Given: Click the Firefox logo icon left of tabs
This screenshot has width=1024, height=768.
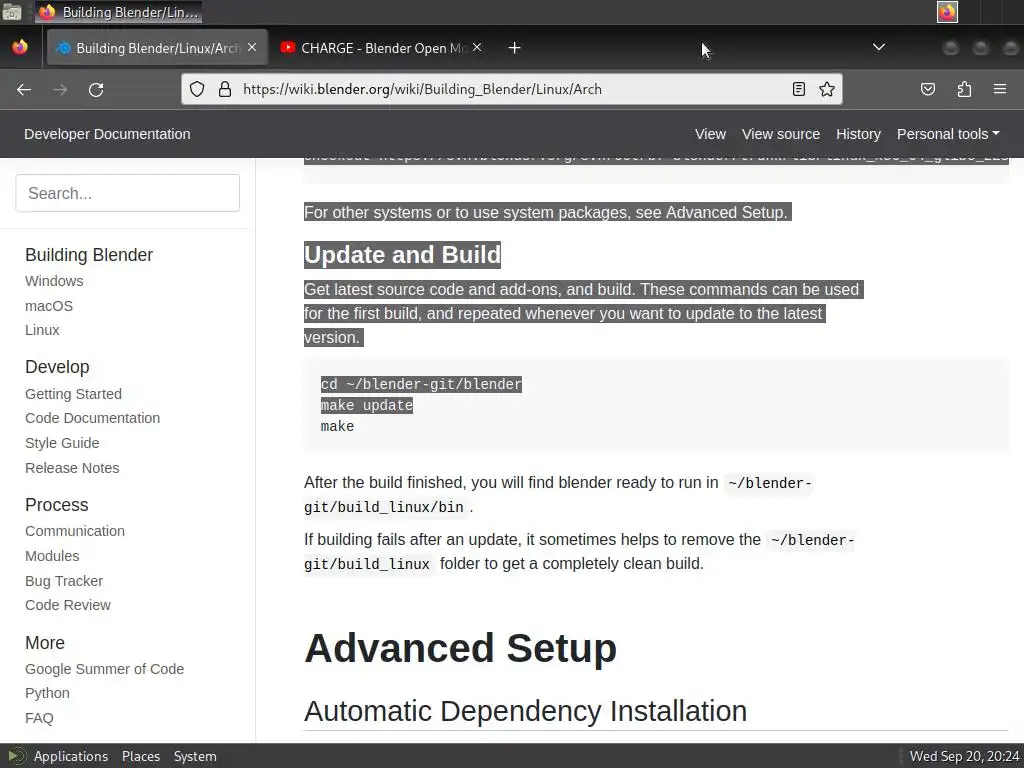Looking at the screenshot, I should pyautogui.click(x=20, y=47).
